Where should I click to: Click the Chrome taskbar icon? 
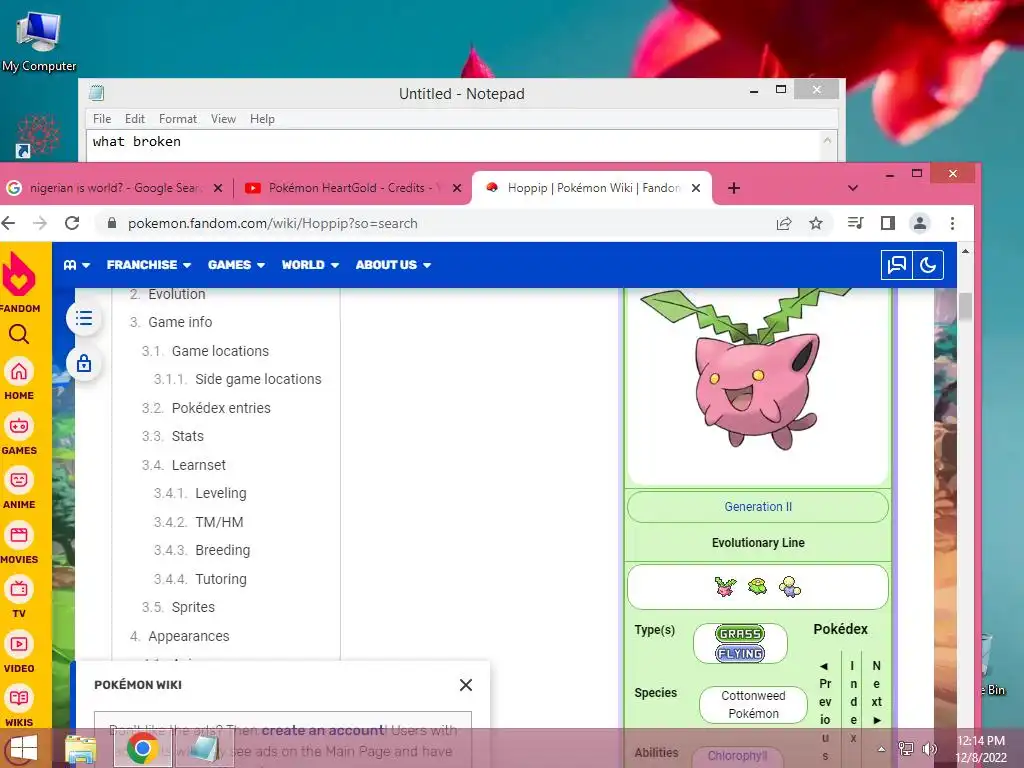coord(143,748)
